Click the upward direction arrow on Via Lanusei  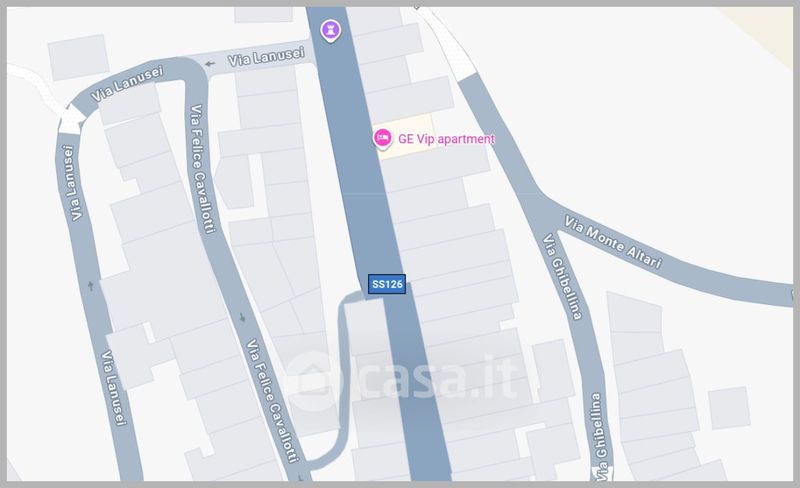[91, 286]
